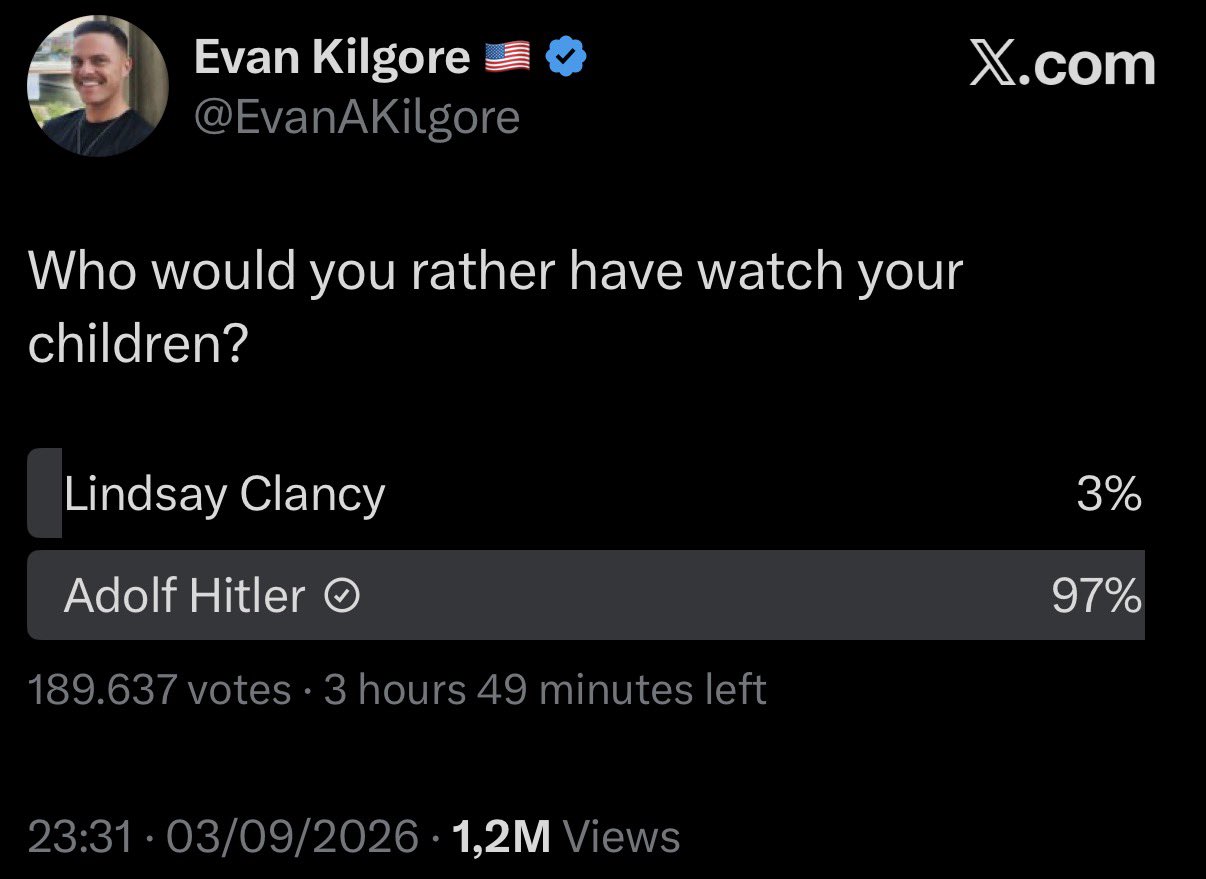Open the 23:31 timestamp link
The height and width of the screenshot is (879, 1206).
coord(80,836)
